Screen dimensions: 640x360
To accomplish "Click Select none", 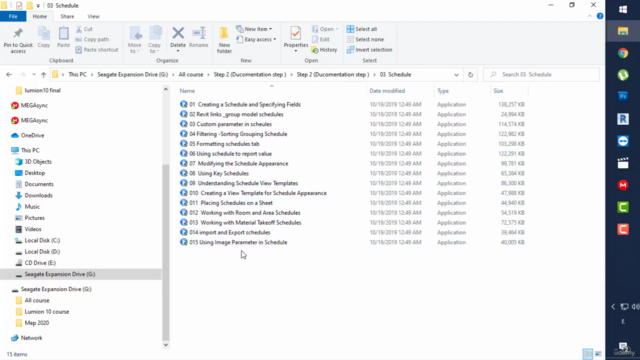I will point(365,39).
